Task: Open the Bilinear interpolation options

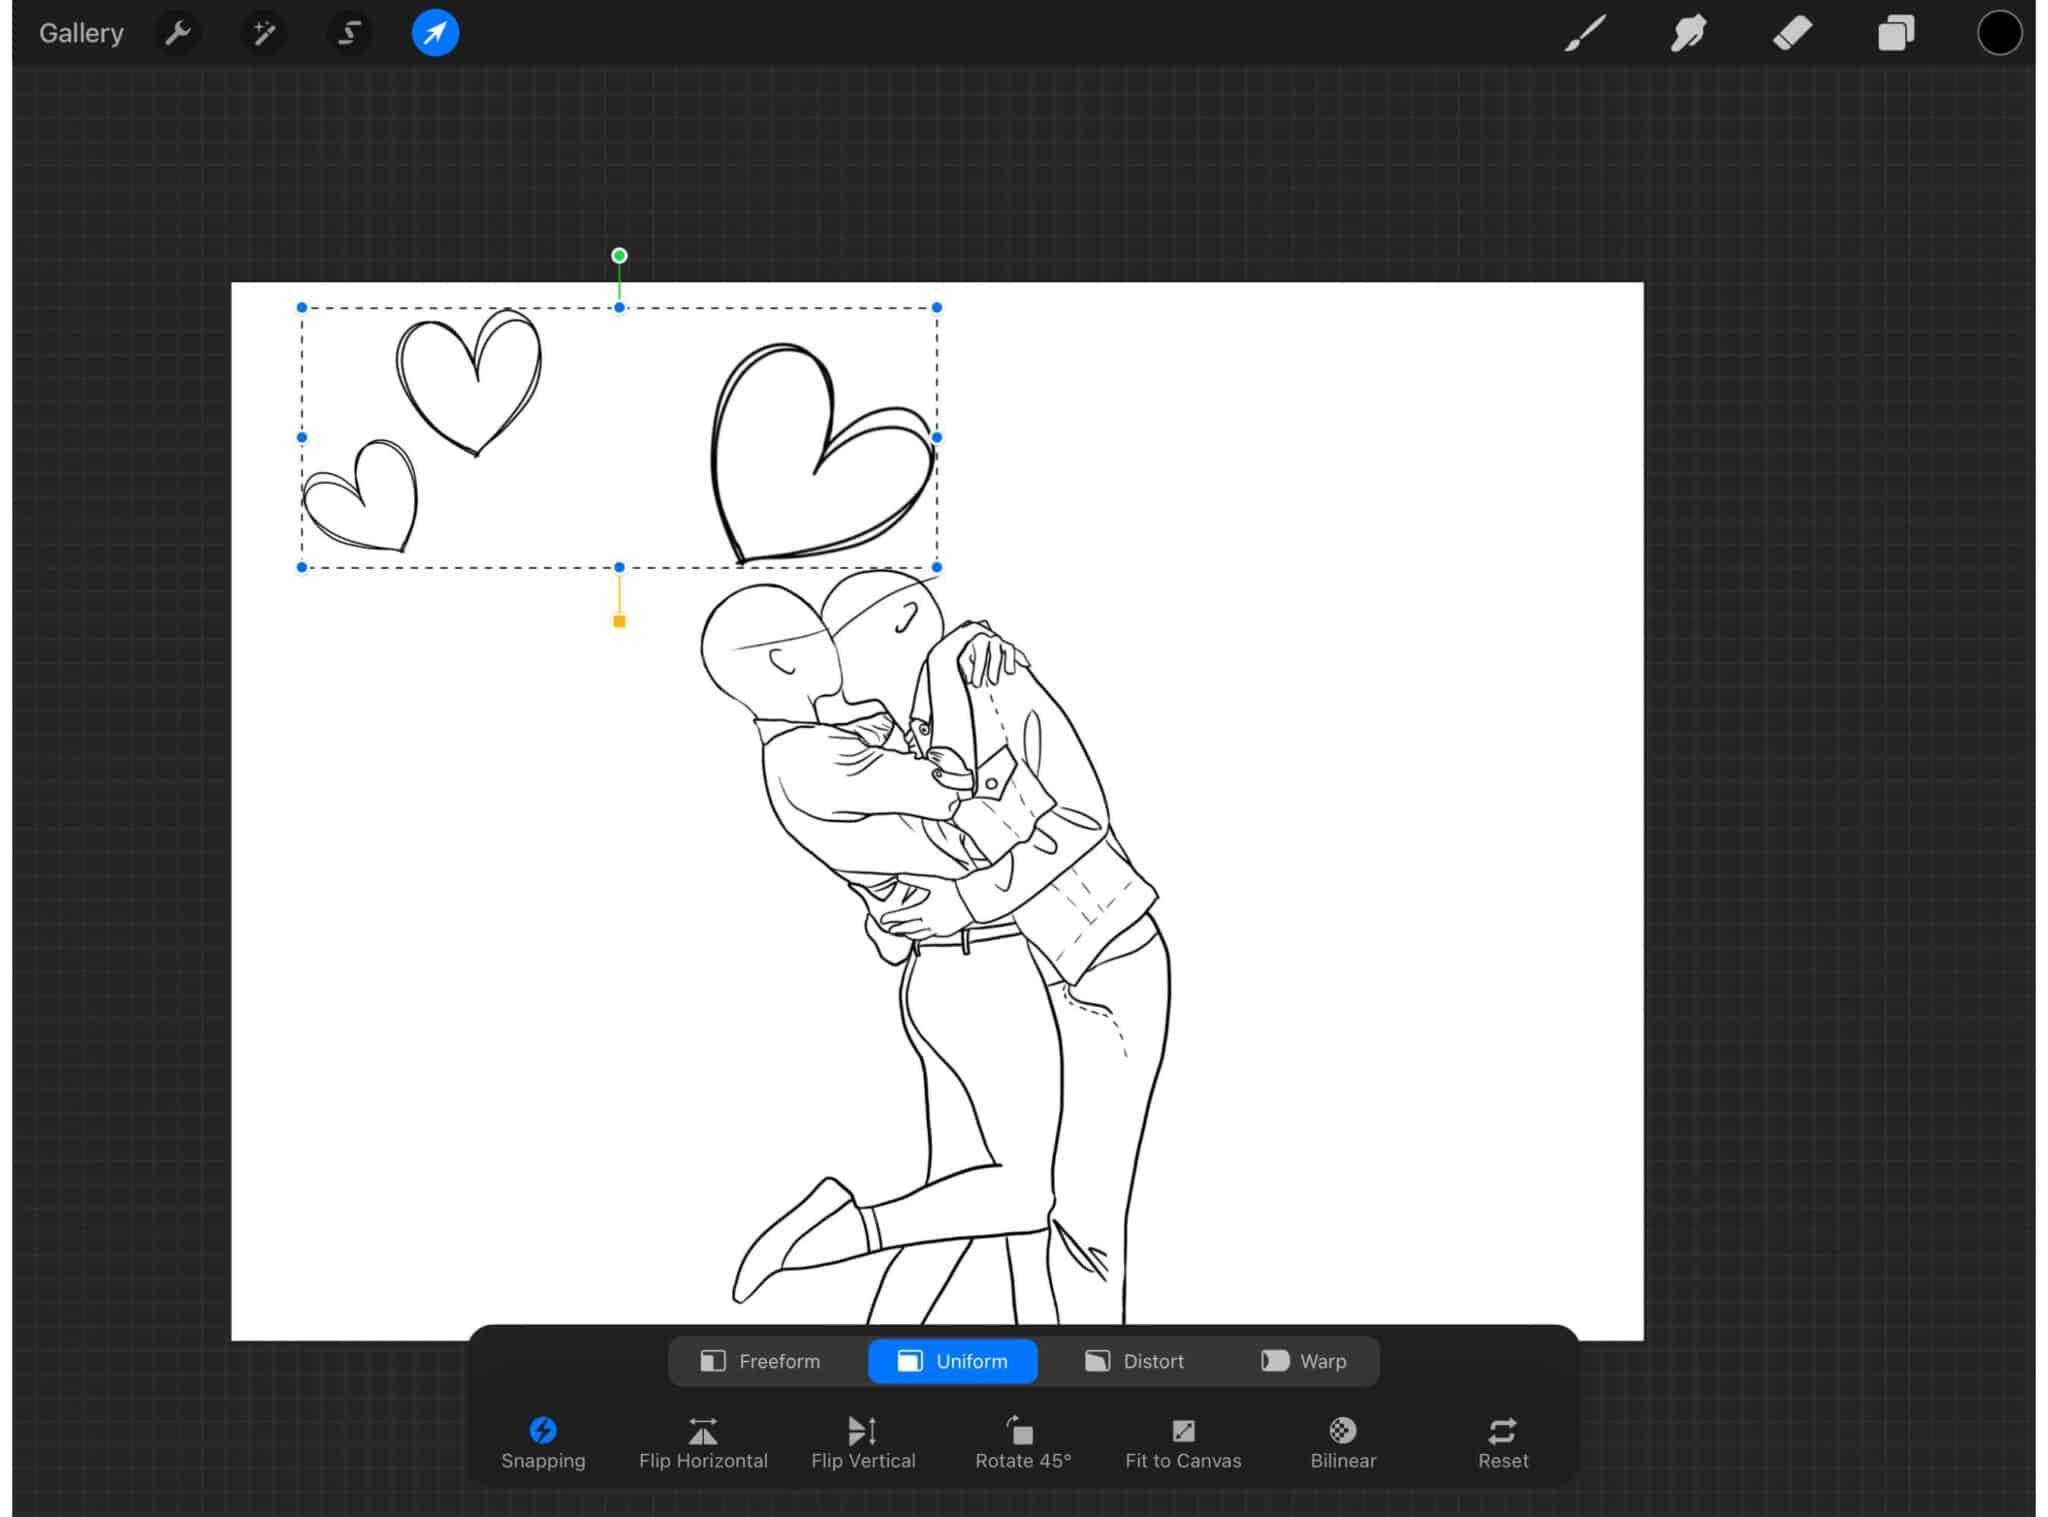Action: [1342, 1441]
